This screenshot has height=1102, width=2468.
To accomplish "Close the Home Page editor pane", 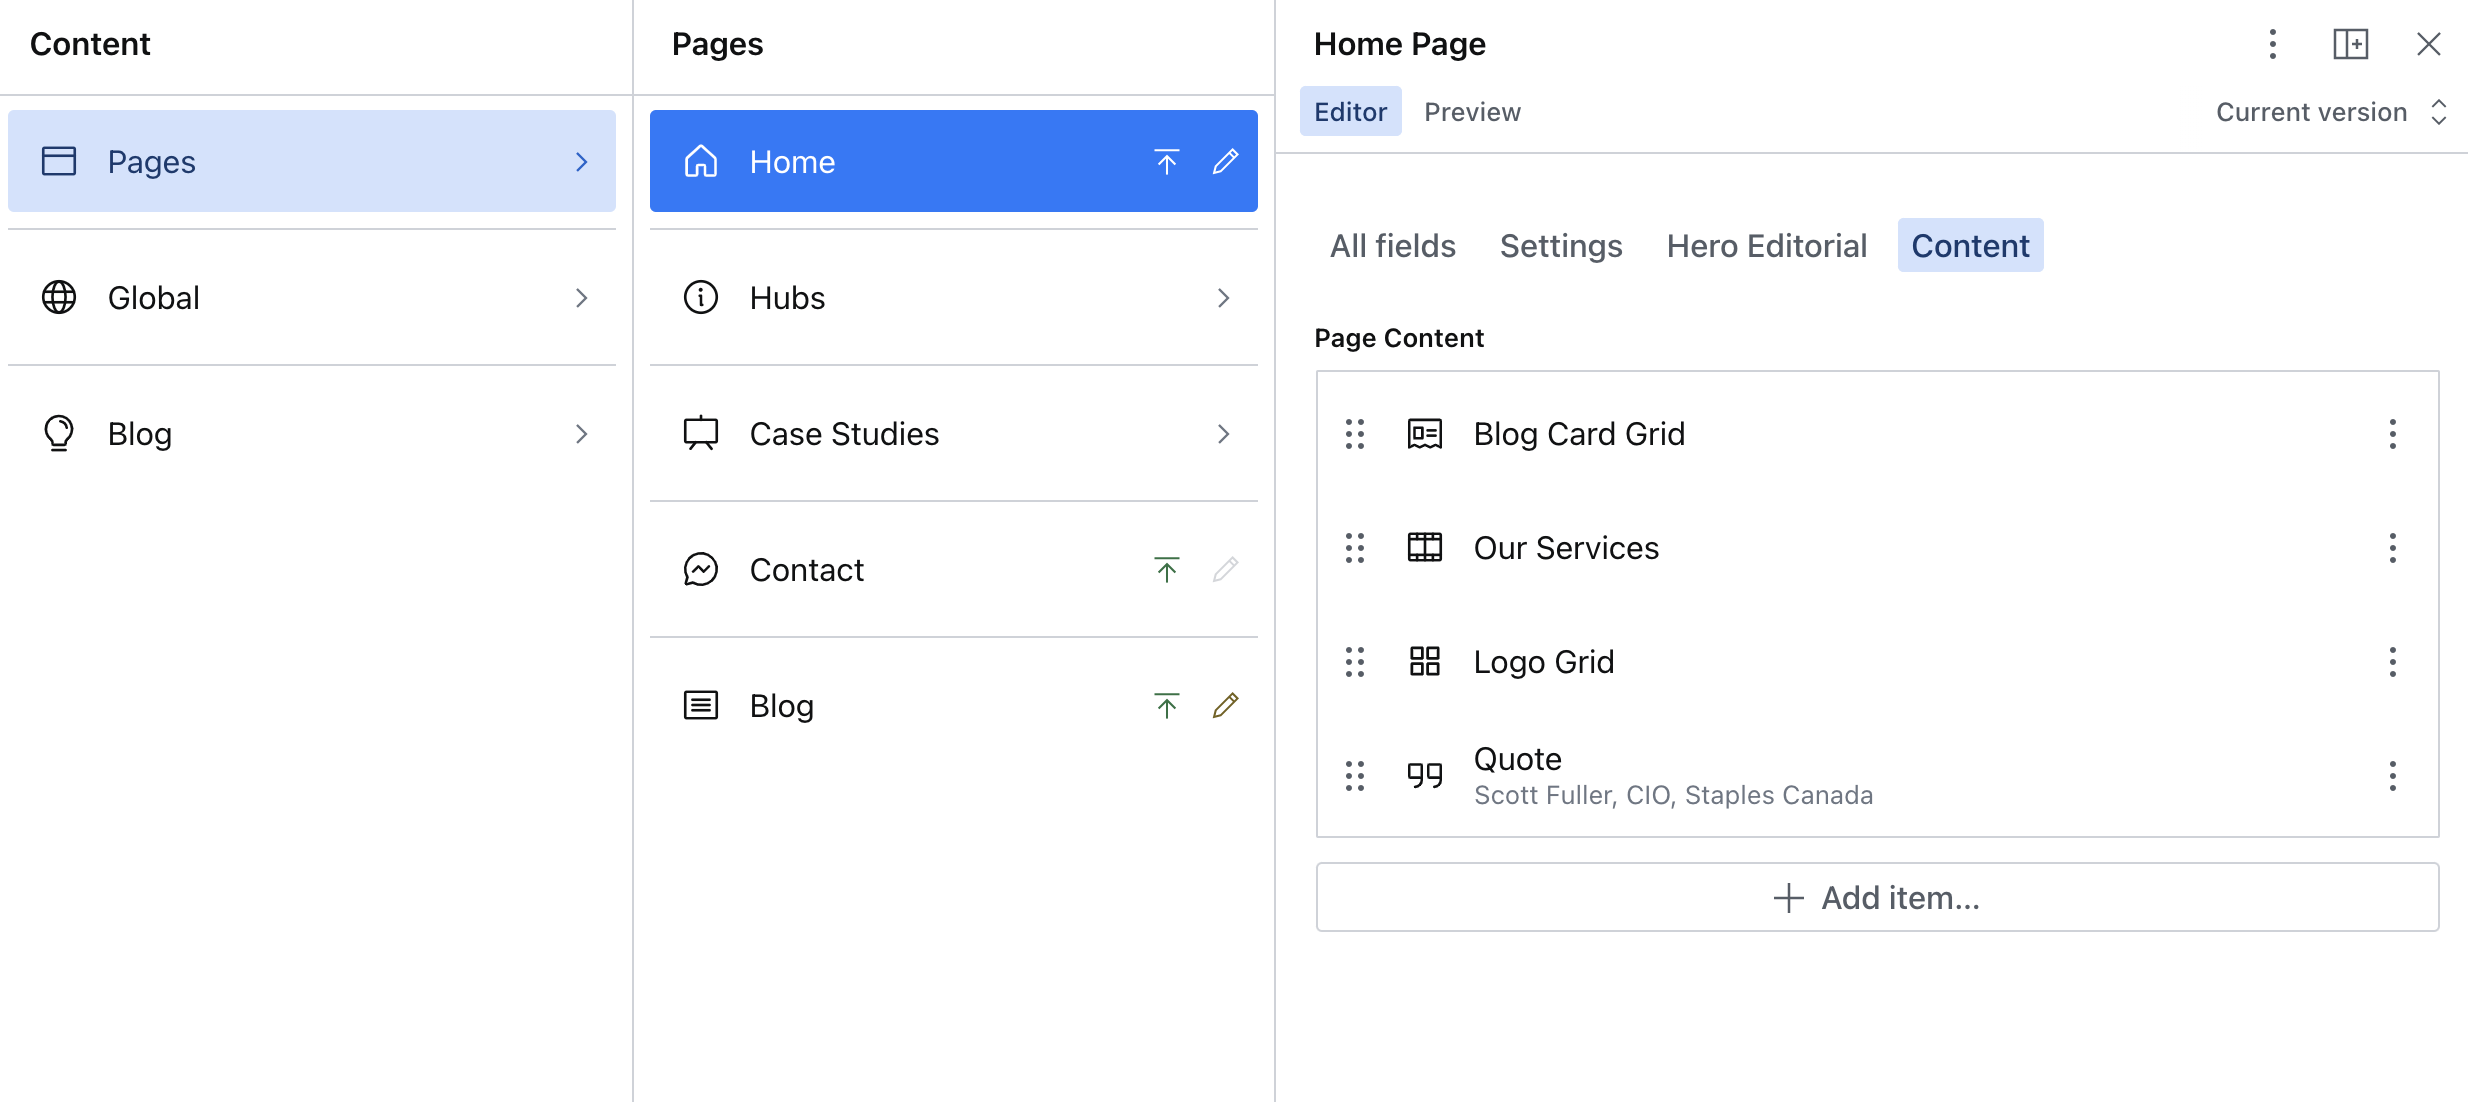I will 2428,44.
